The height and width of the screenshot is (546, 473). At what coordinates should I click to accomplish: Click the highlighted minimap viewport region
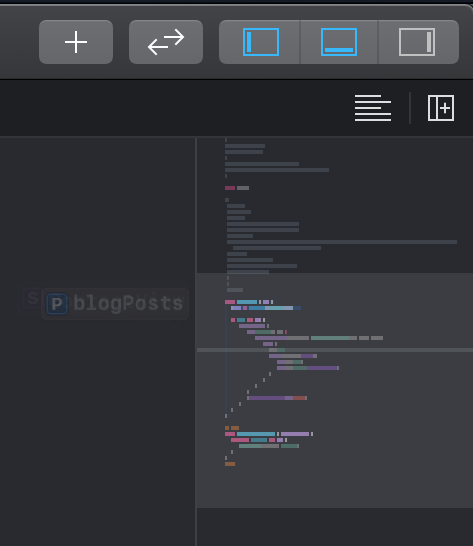tap(335, 390)
